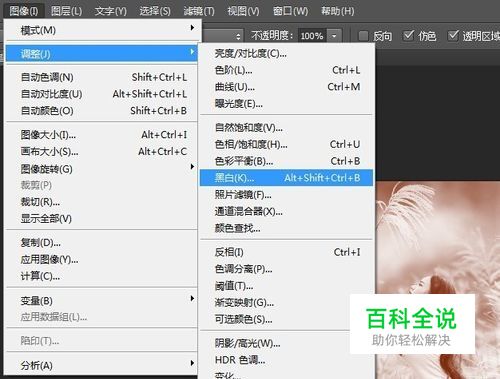The image size is (500, 379).
Task: Expand the 调整(J) submenu
Action: (102, 53)
